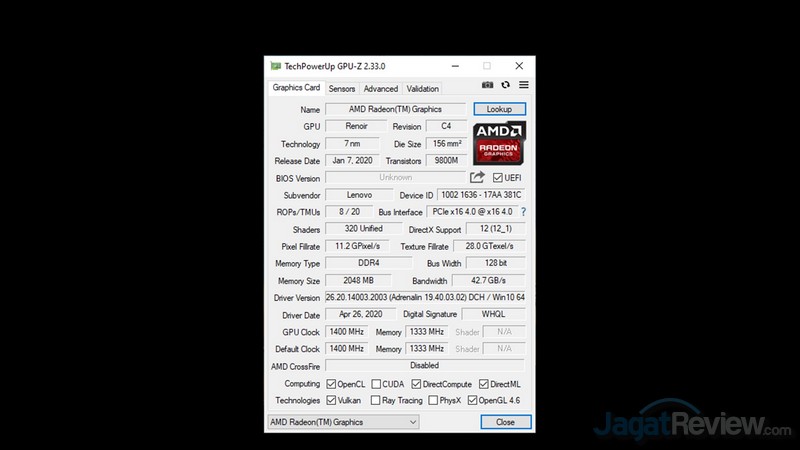Click the Texture Fillrate field 28.0 GTexel/s

489,246
